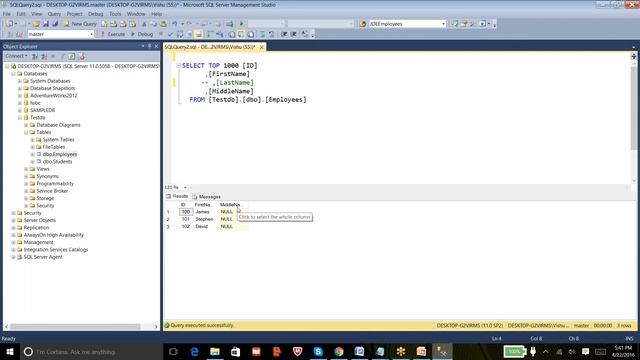Parse the query with the checkmark icon
Viewport: 640px width, 360px height.
[171, 34]
